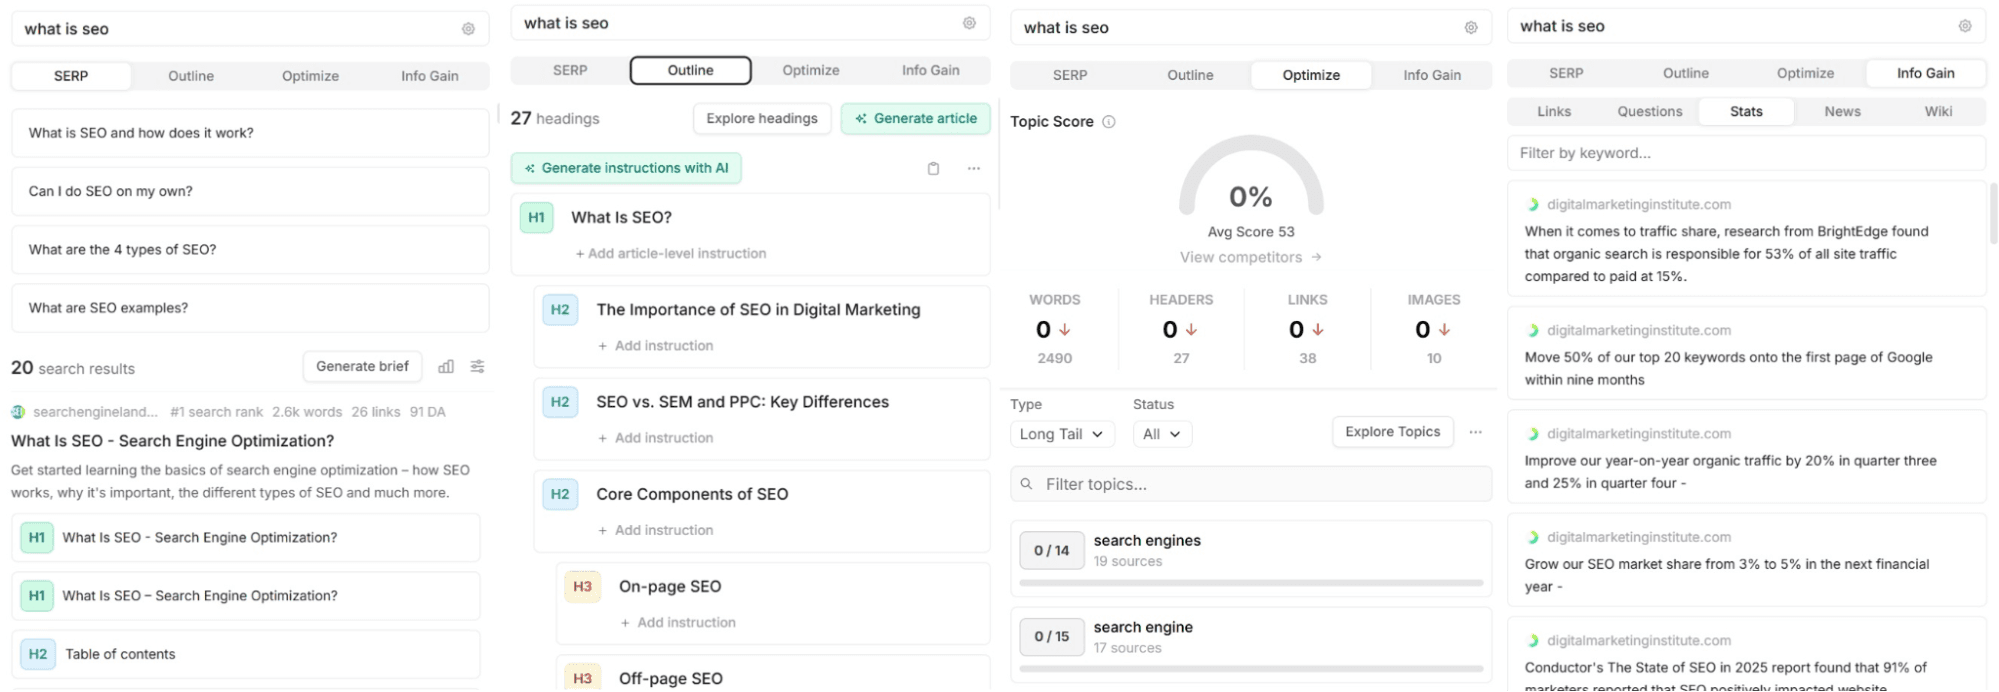Click favicon on the top 20 keywords stat card
This screenshot has width=1999, height=692.
pos(1533,331)
